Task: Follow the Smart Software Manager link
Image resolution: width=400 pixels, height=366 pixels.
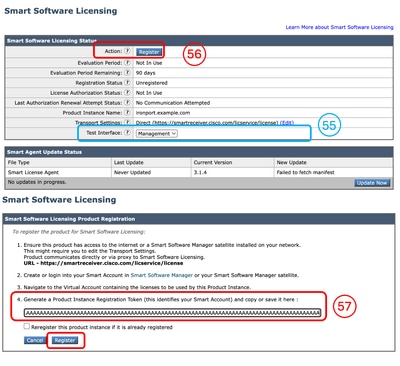Action: (x=162, y=275)
